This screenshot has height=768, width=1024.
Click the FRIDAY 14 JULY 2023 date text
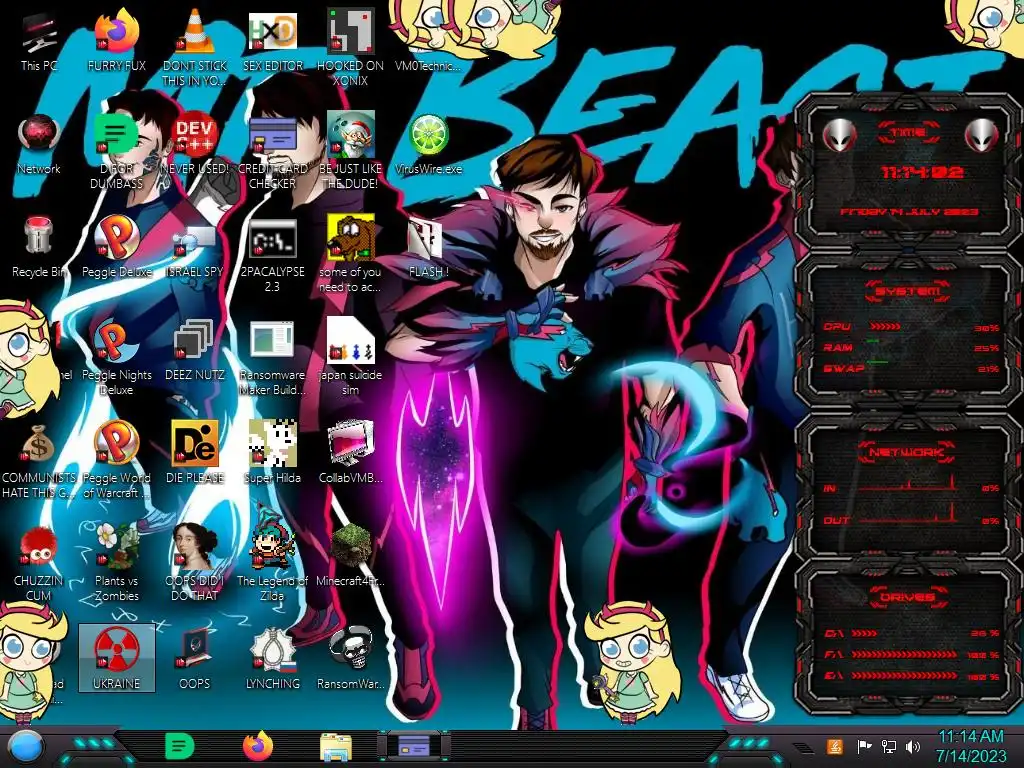coord(908,212)
